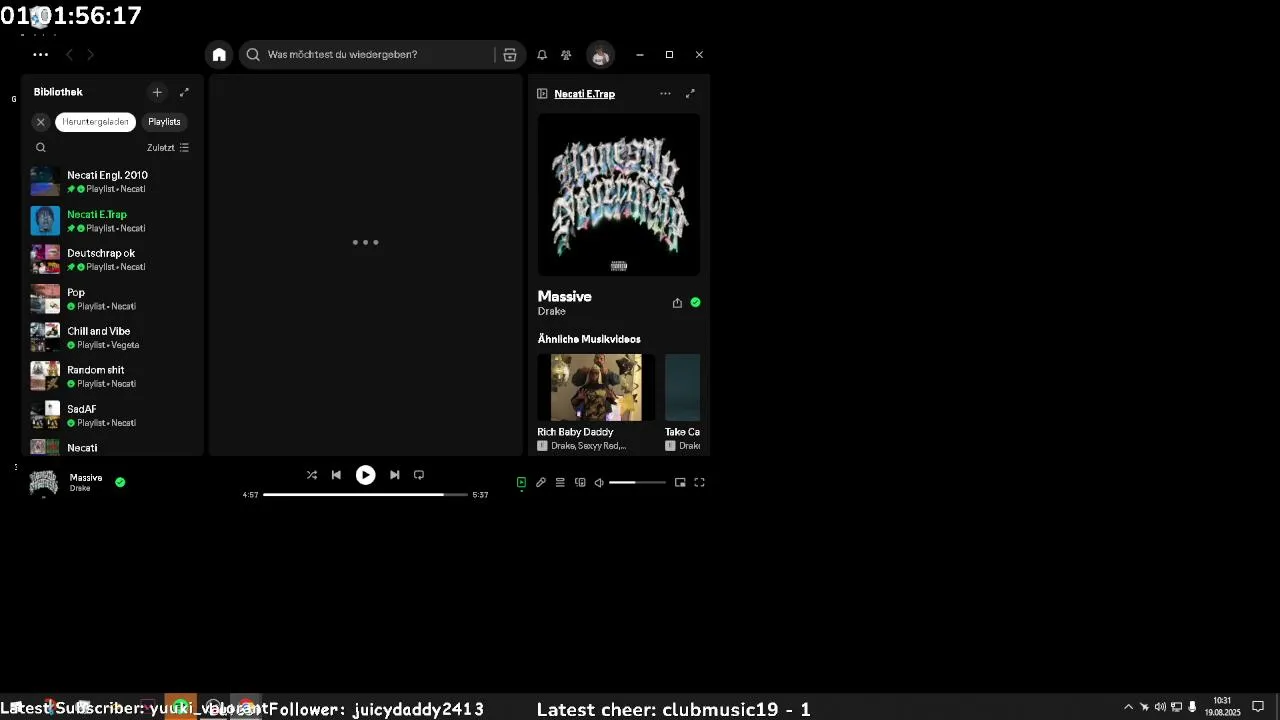Open Connect to a device

pyautogui.click(x=580, y=482)
